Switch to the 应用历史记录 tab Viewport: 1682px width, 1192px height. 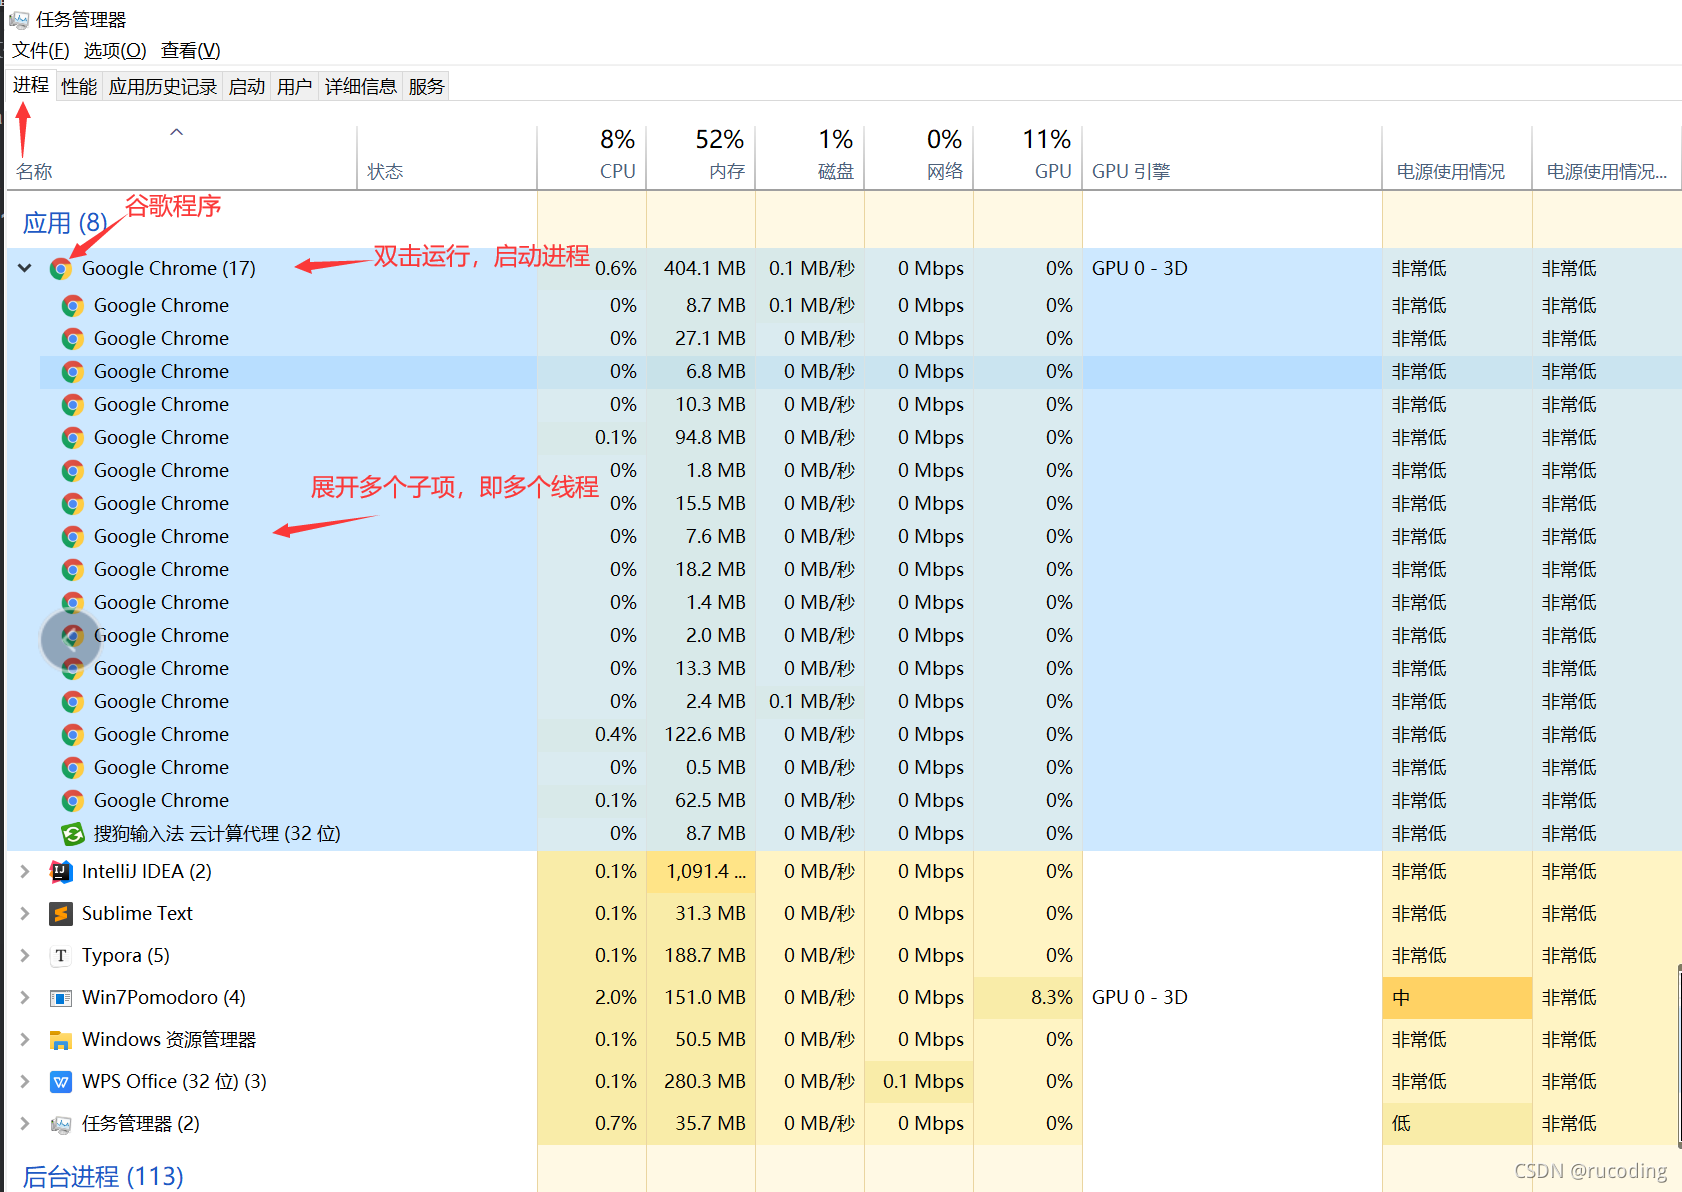(162, 87)
